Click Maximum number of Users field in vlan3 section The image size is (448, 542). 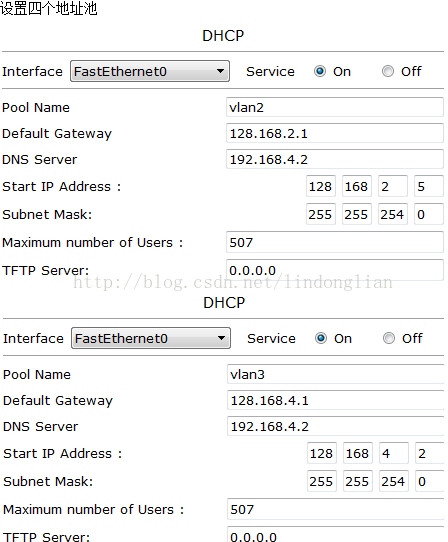[336, 509]
